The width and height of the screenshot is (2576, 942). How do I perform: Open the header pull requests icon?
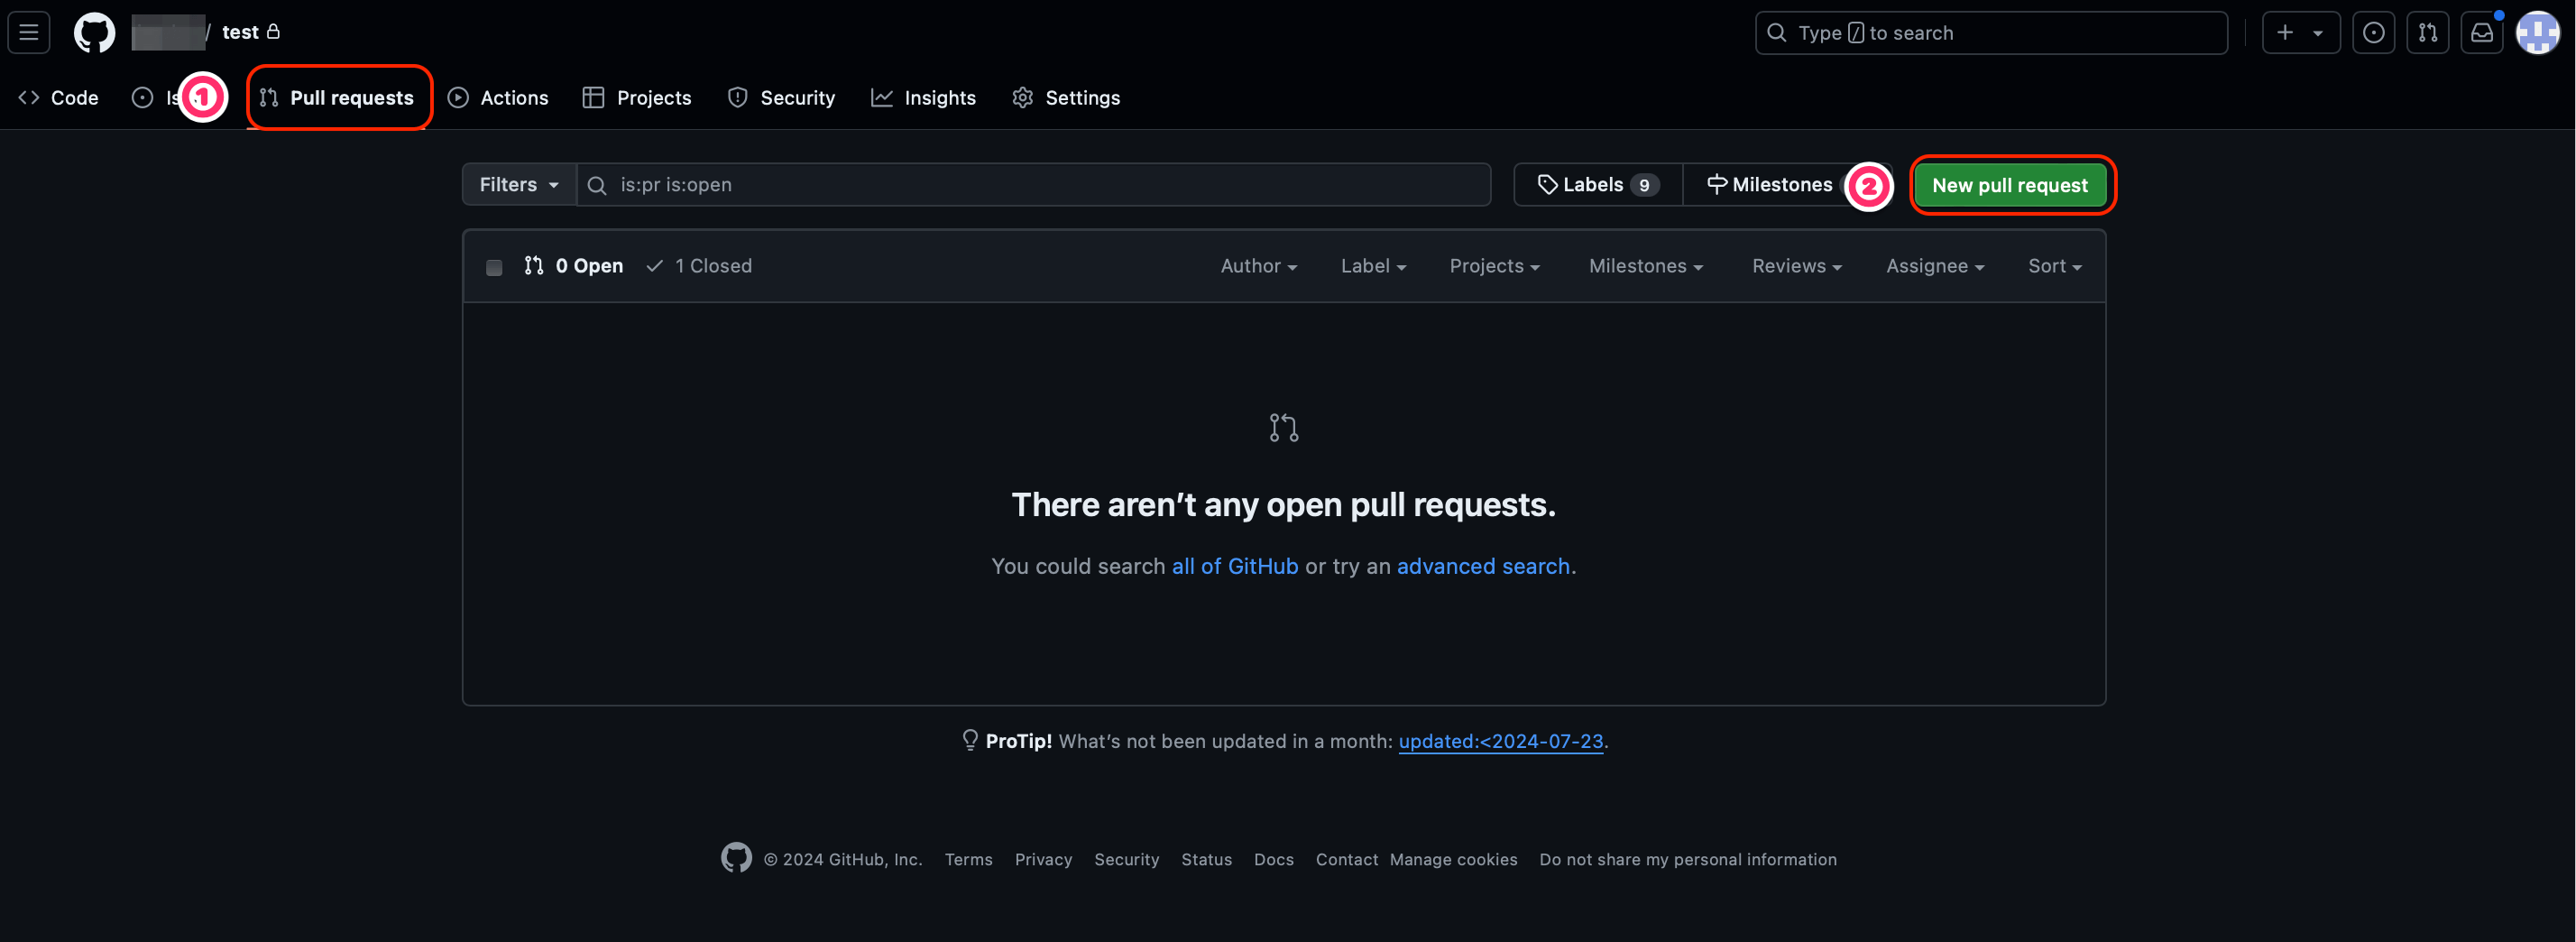[x=2427, y=33]
